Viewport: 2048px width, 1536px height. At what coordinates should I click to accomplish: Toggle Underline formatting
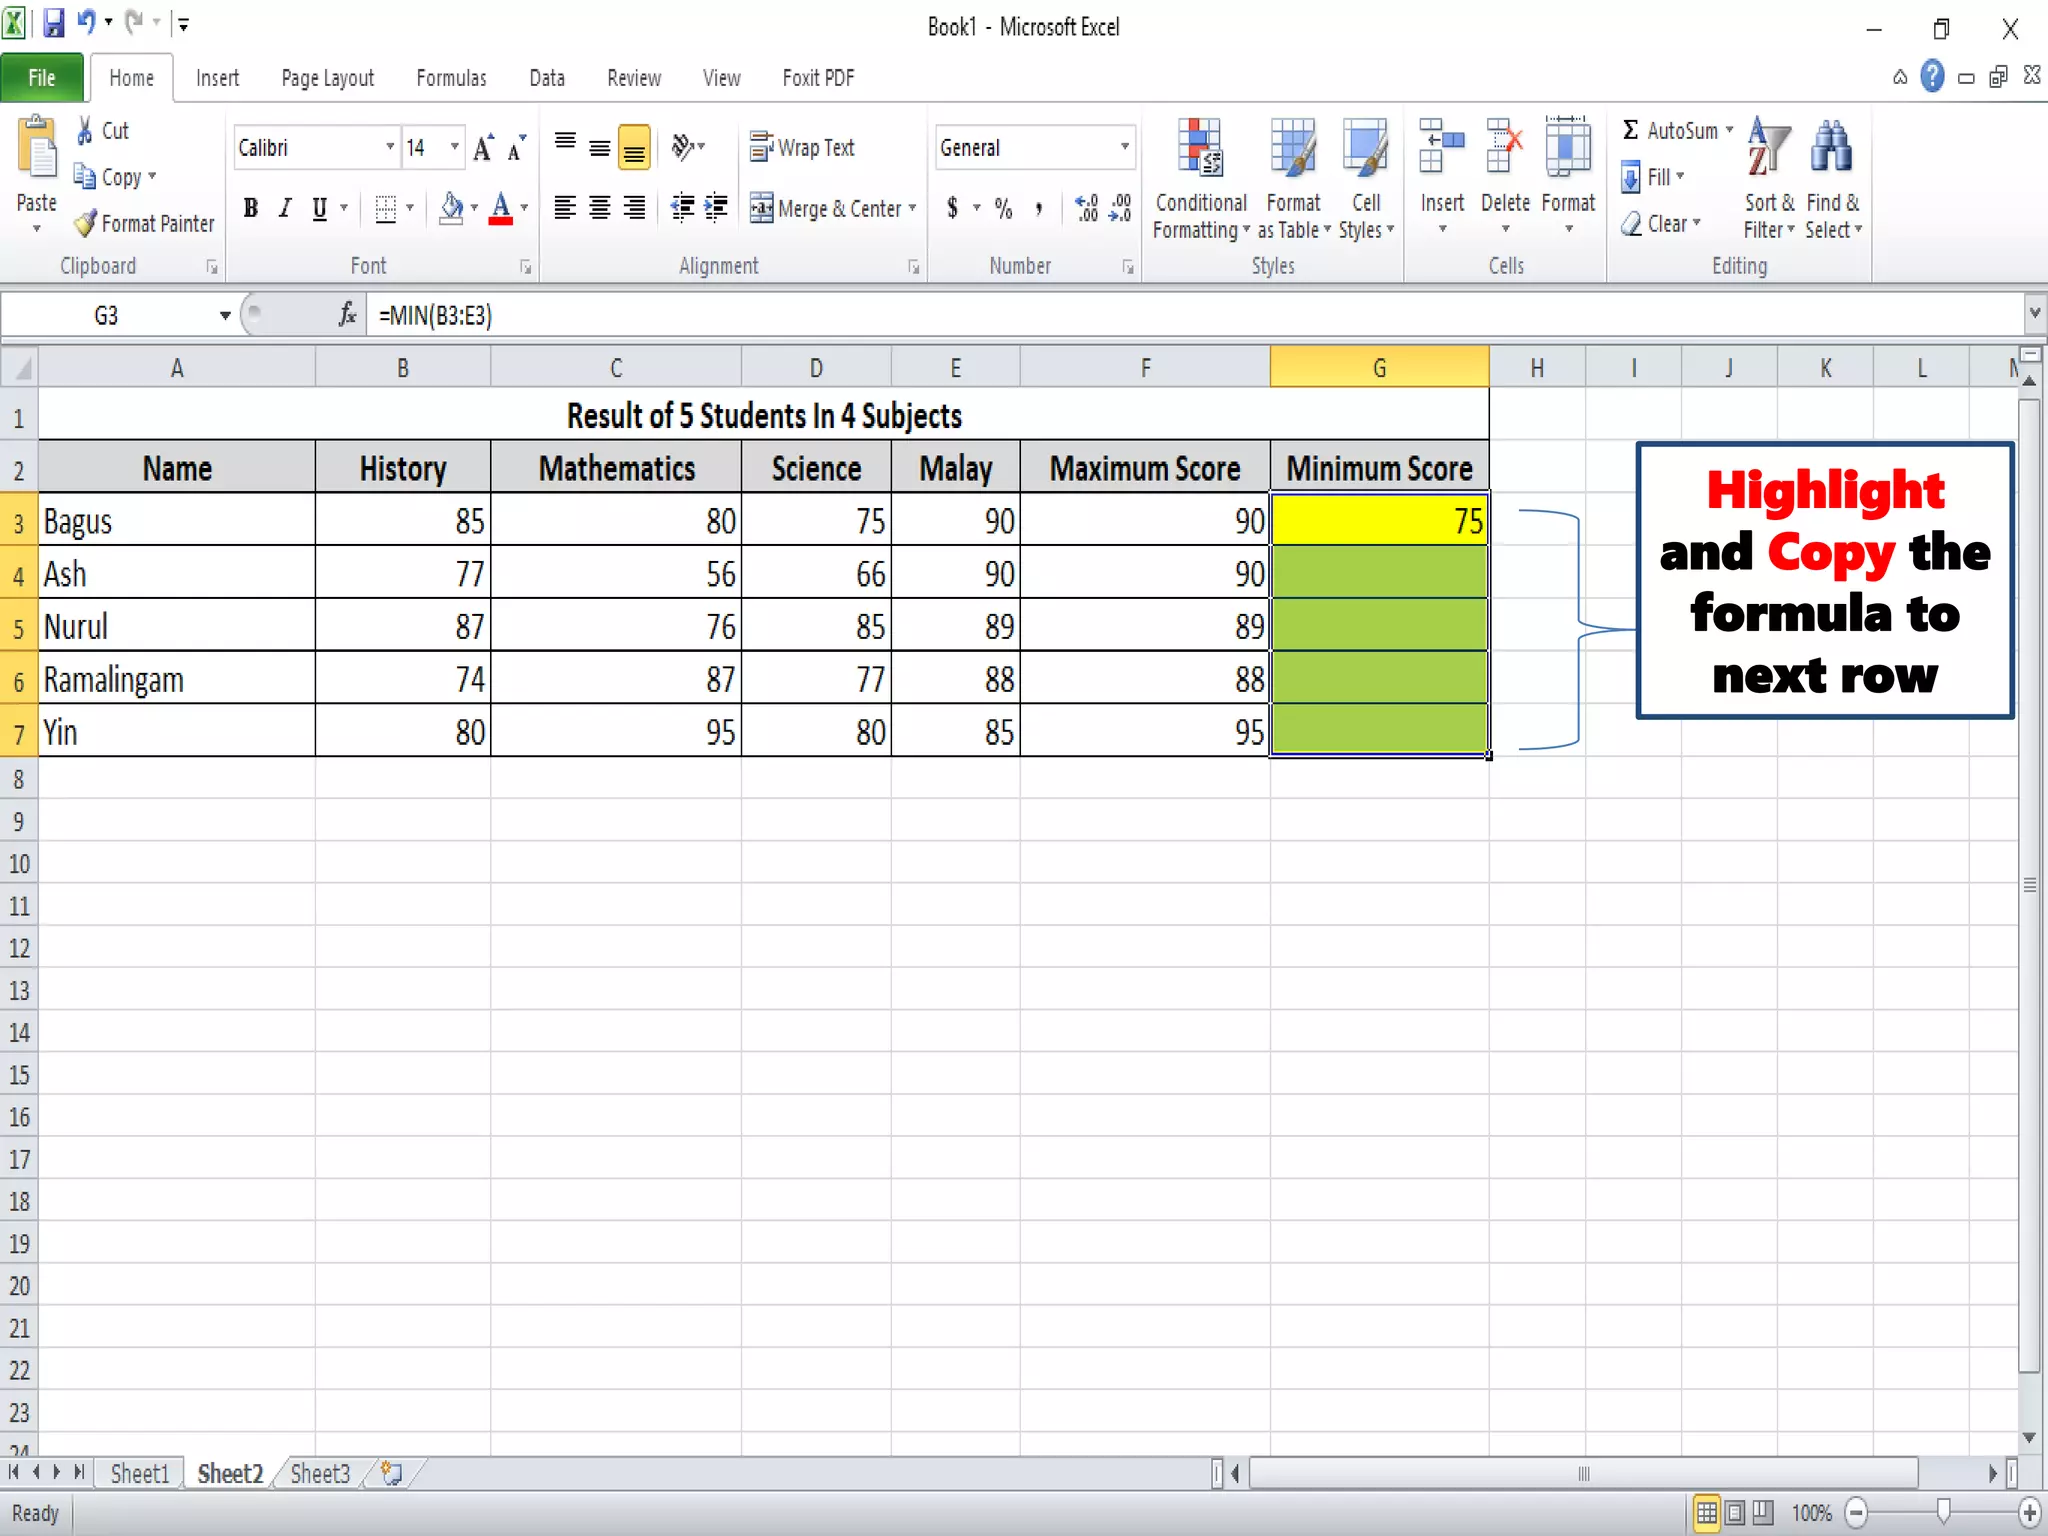pos(320,208)
